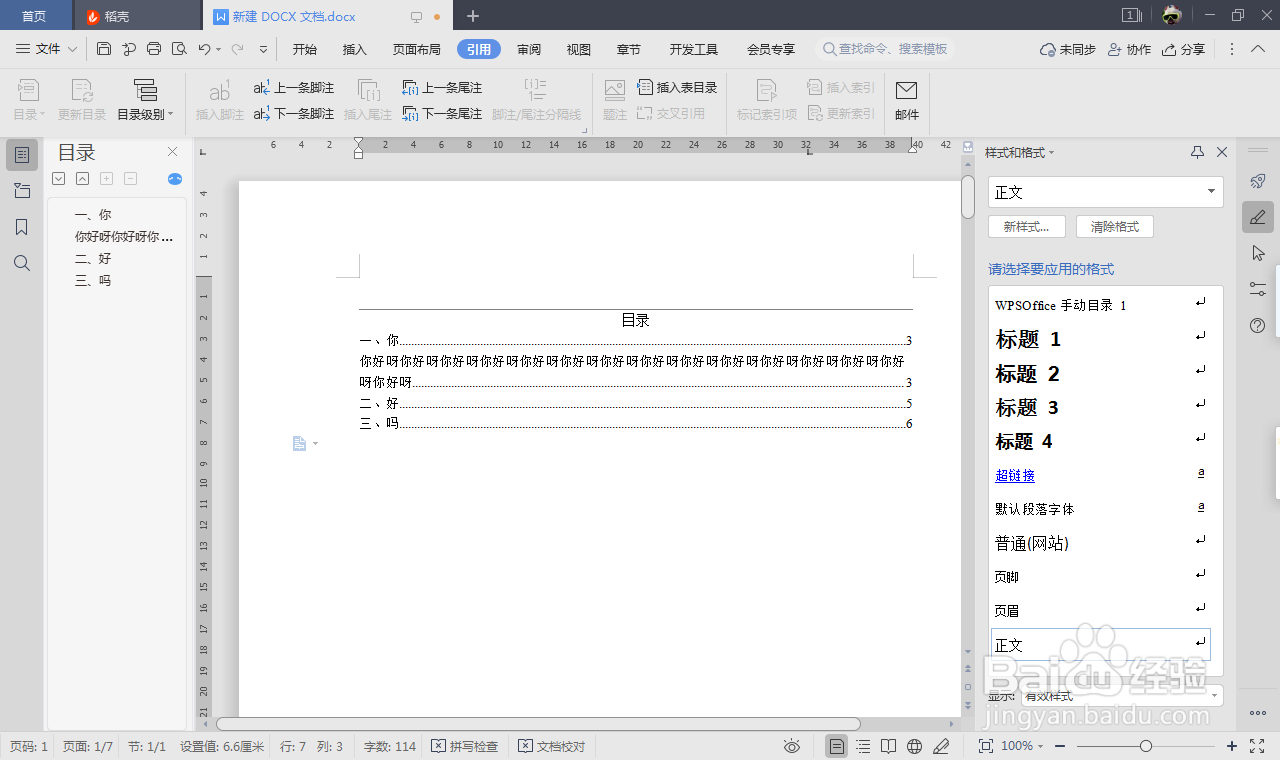Open the style name 正文 combo box

(1105, 192)
